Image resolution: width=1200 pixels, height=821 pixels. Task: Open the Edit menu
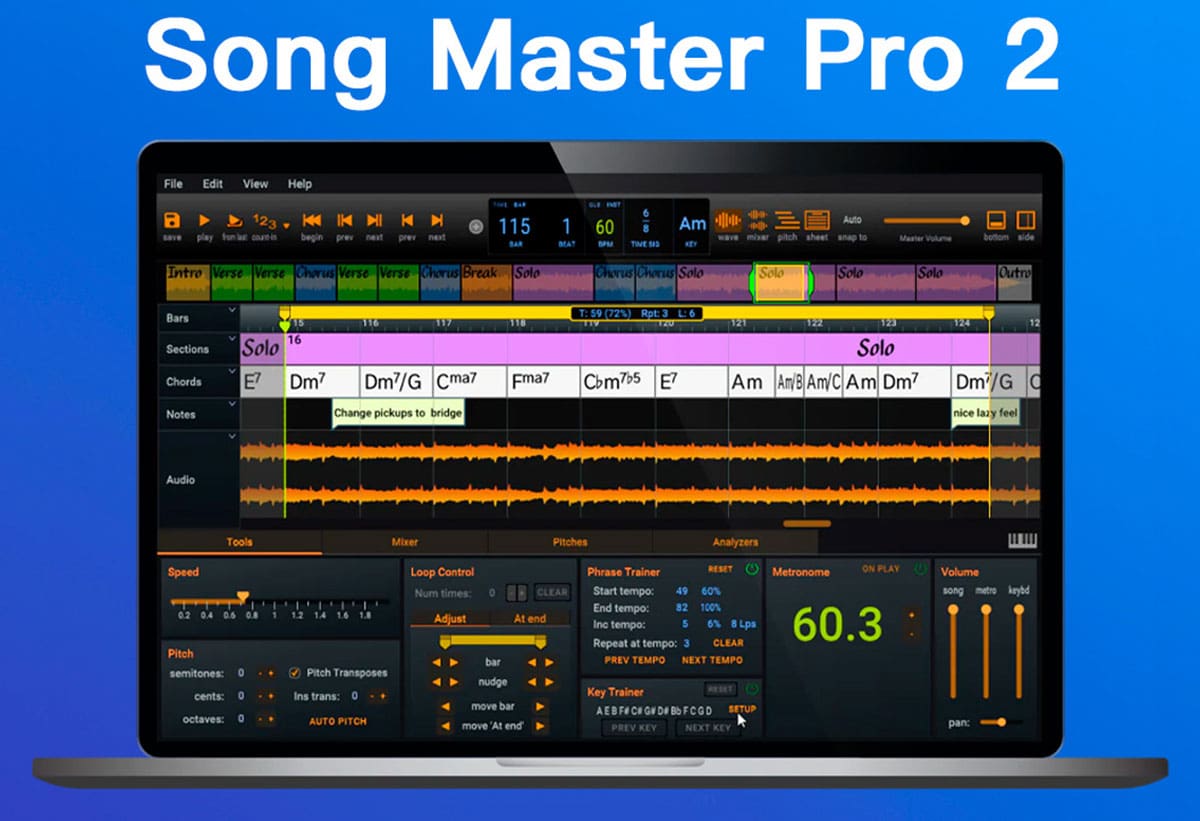pos(213,184)
